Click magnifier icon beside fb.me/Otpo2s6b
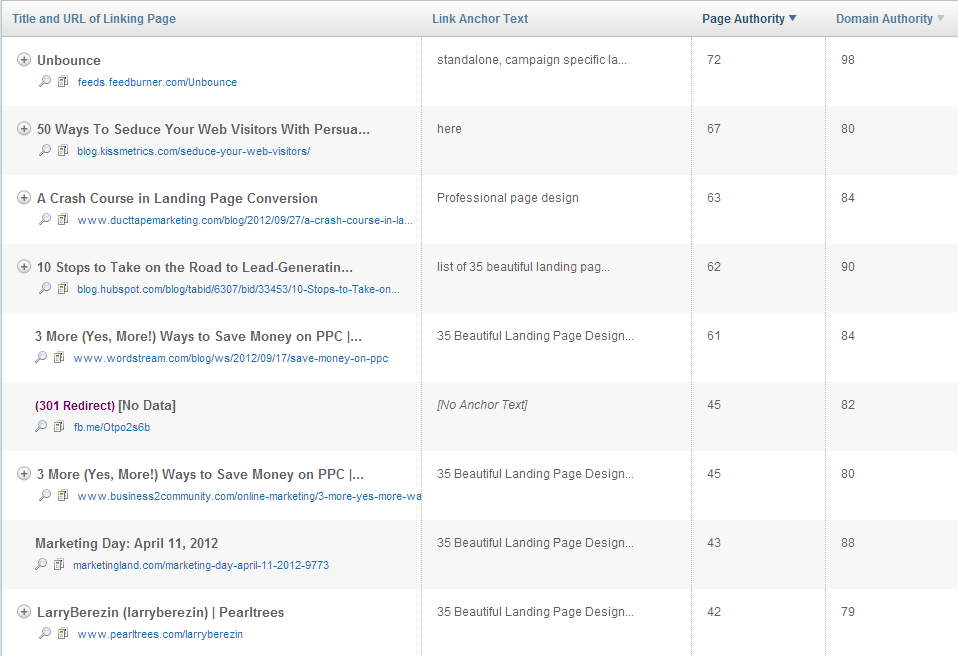 (x=41, y=426)
